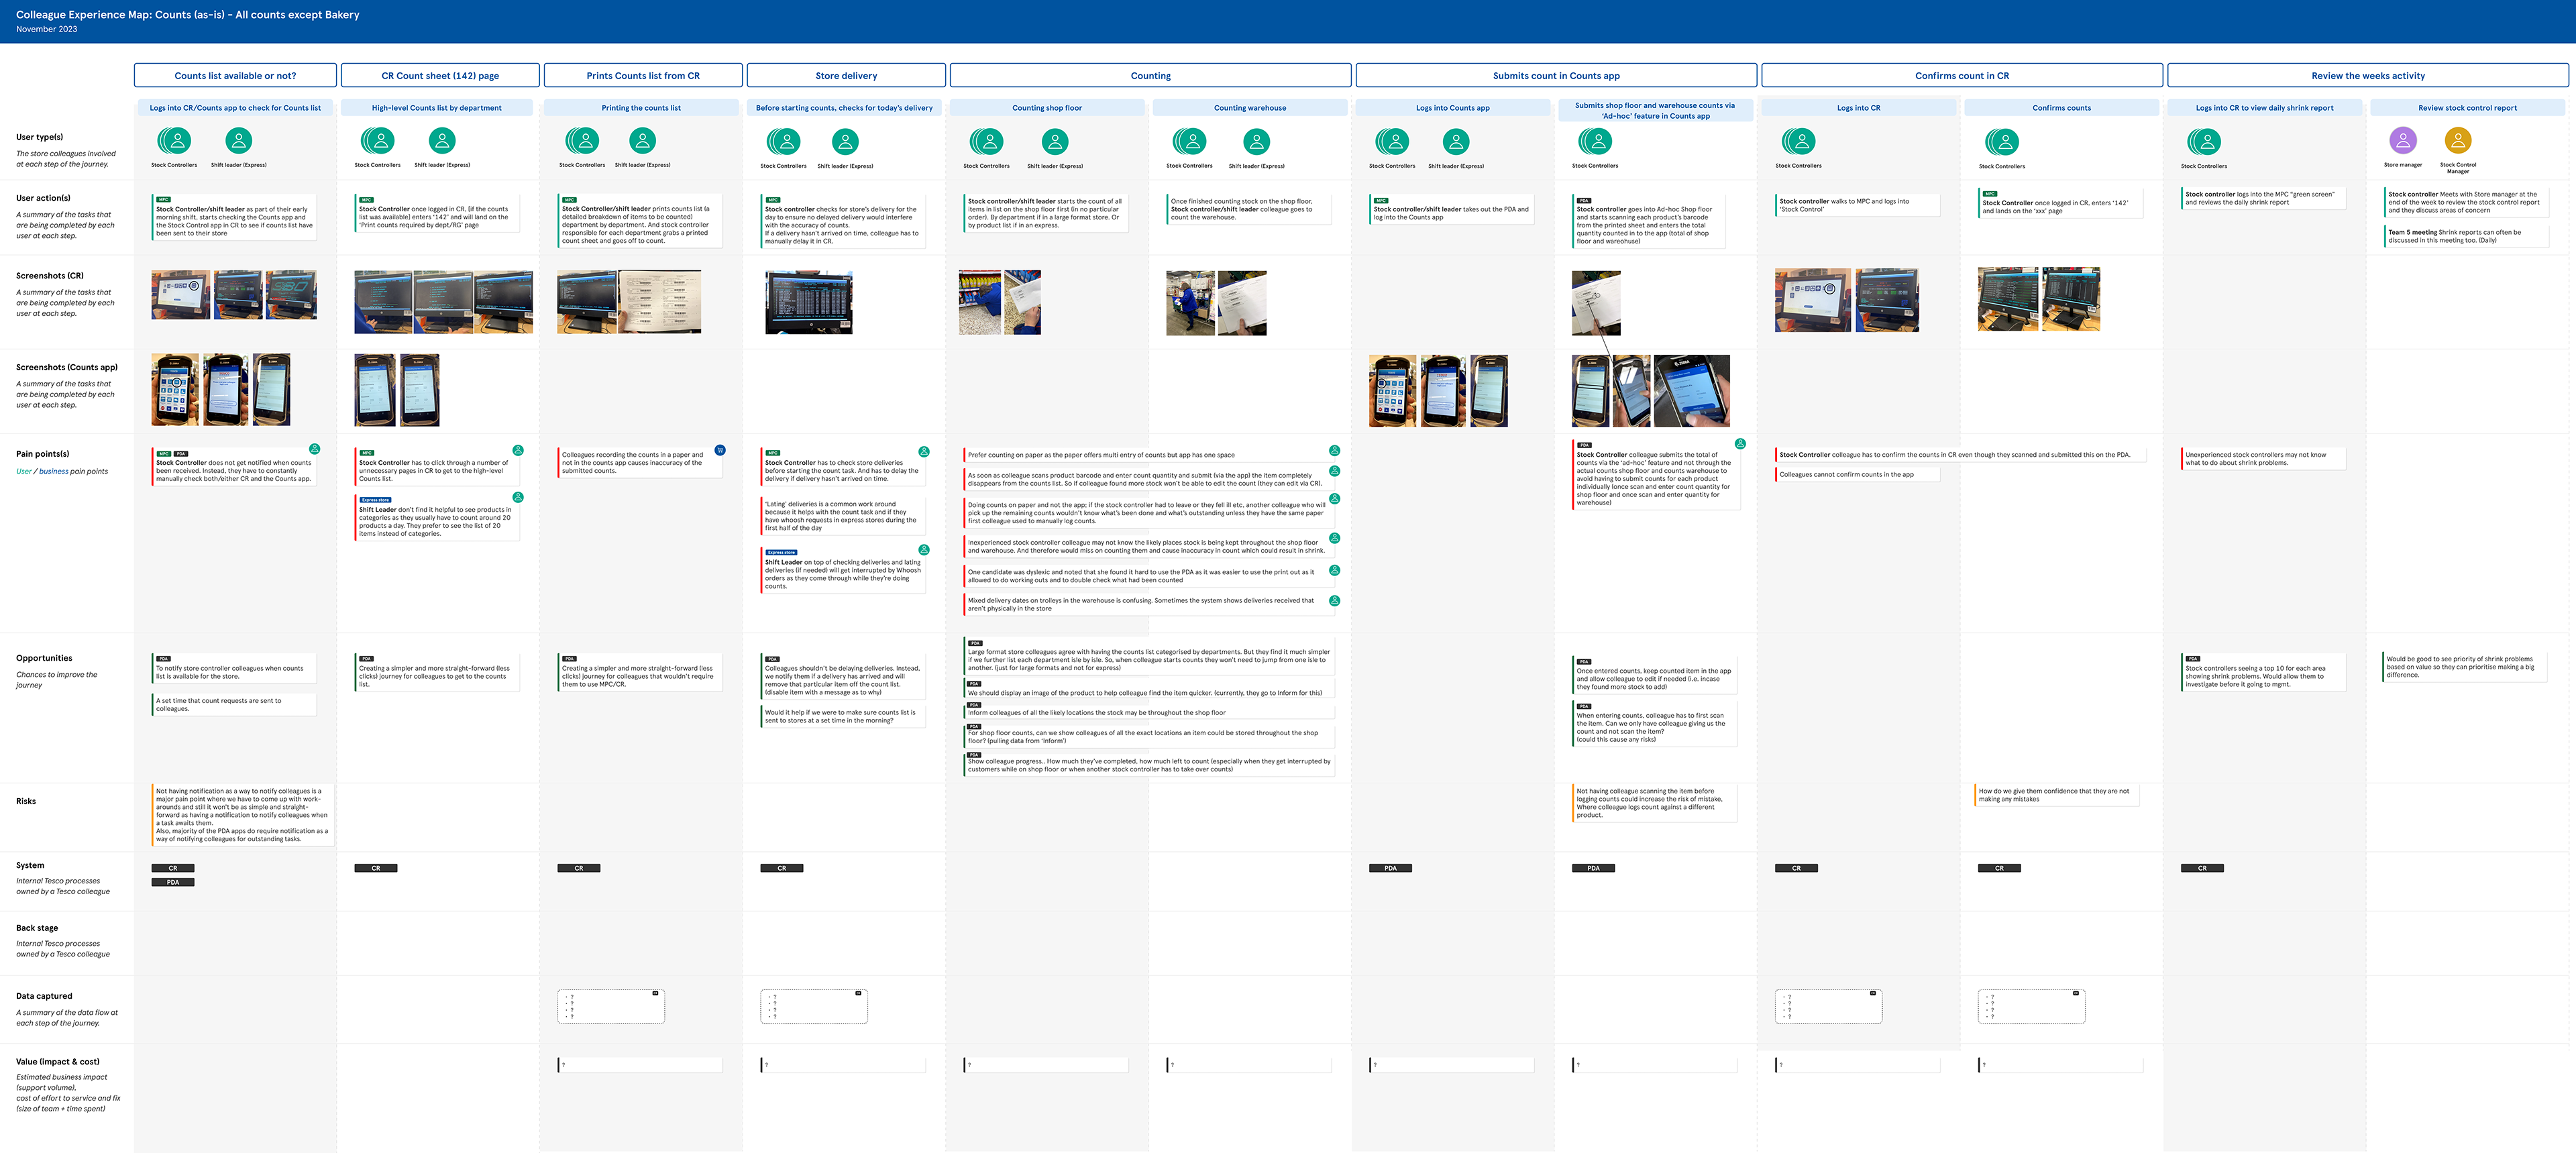Click the blue business pain point cart icon
The width and height of the screenshot is (2576, 1153).
click(719, 451)
